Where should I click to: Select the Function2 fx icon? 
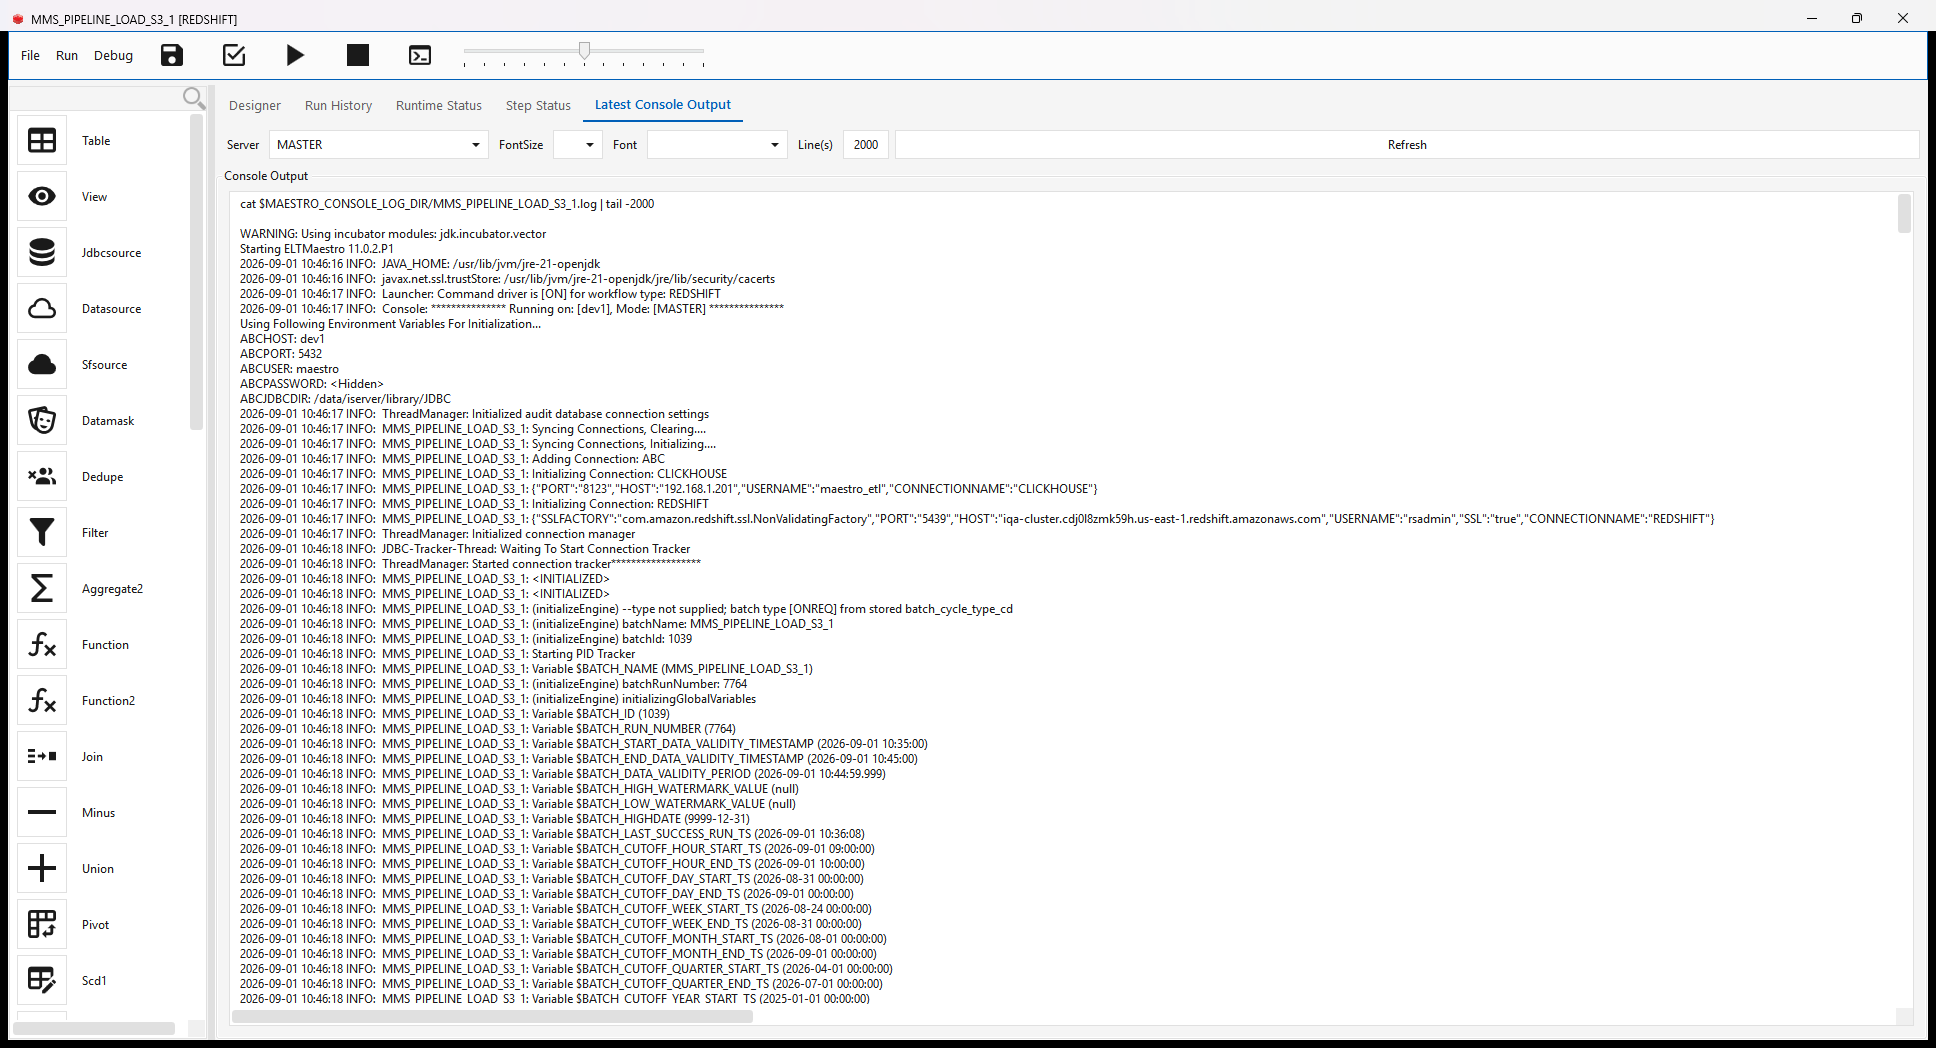click(42, 701)
